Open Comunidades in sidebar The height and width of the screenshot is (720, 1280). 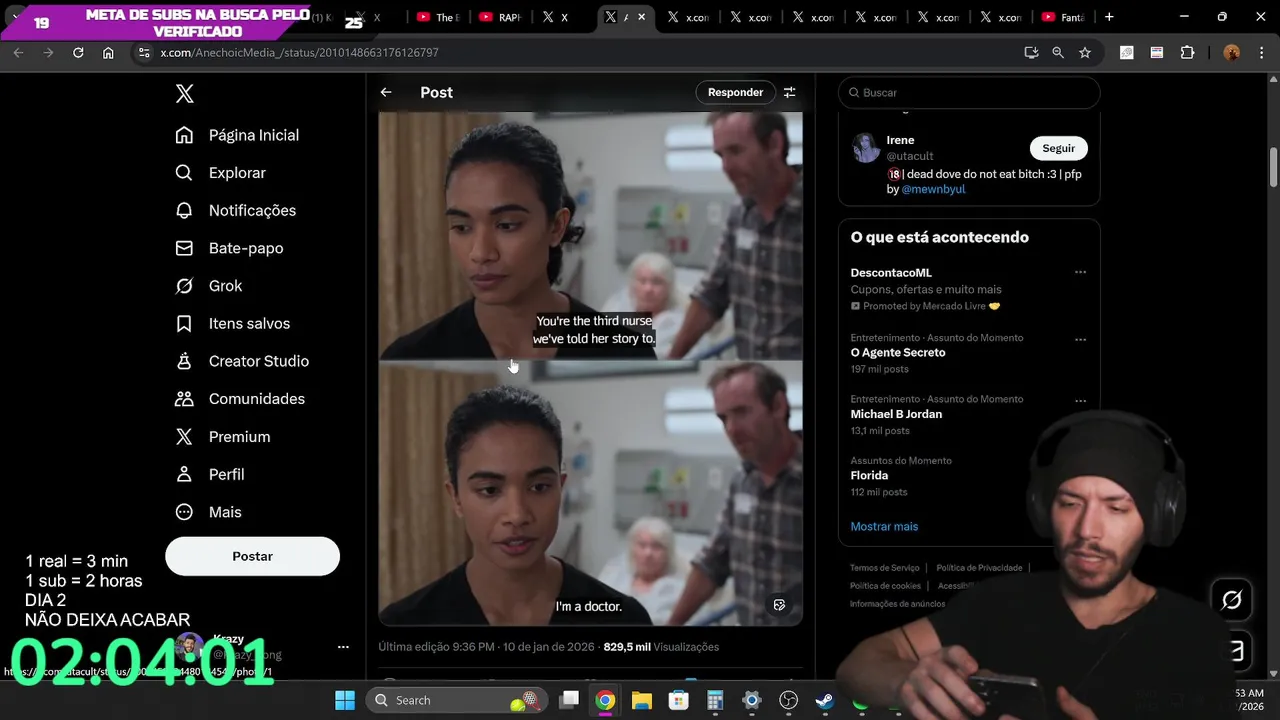point(240,399)
